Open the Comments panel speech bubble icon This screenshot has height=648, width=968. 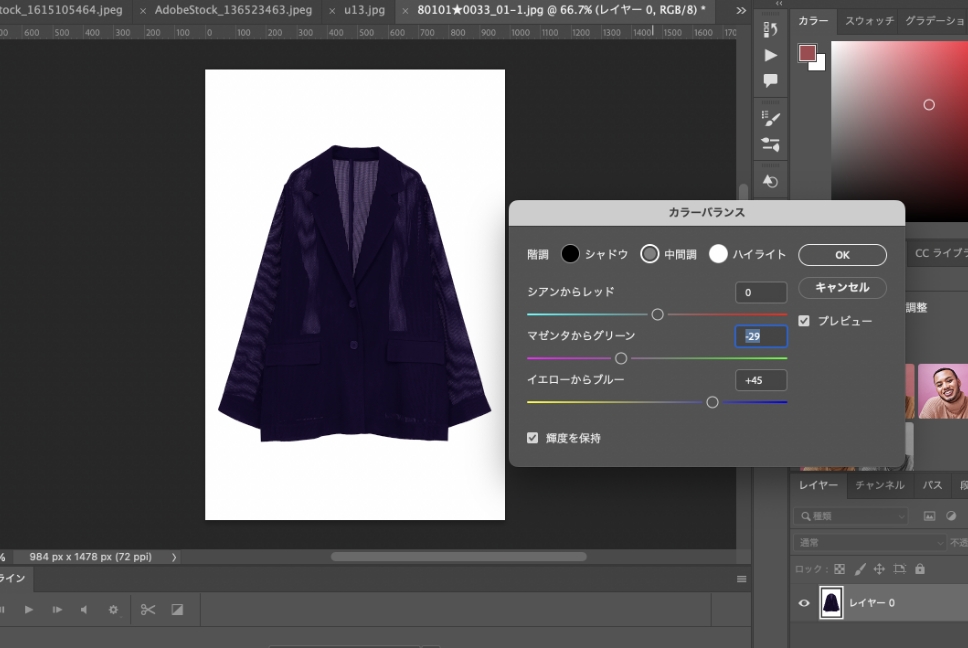(x=770, y=81)
